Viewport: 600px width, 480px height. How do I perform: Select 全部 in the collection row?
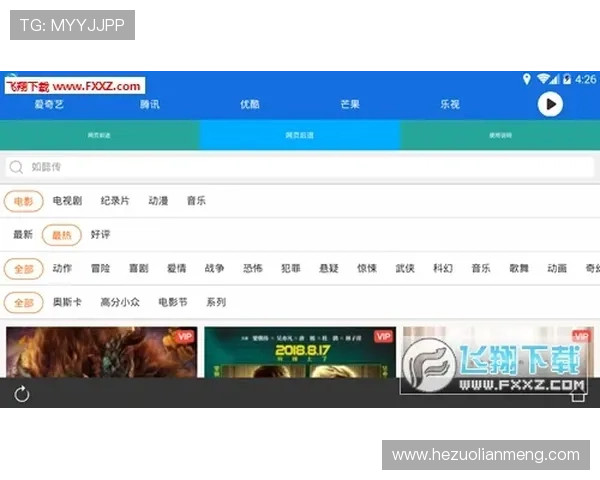click(23, 303)
